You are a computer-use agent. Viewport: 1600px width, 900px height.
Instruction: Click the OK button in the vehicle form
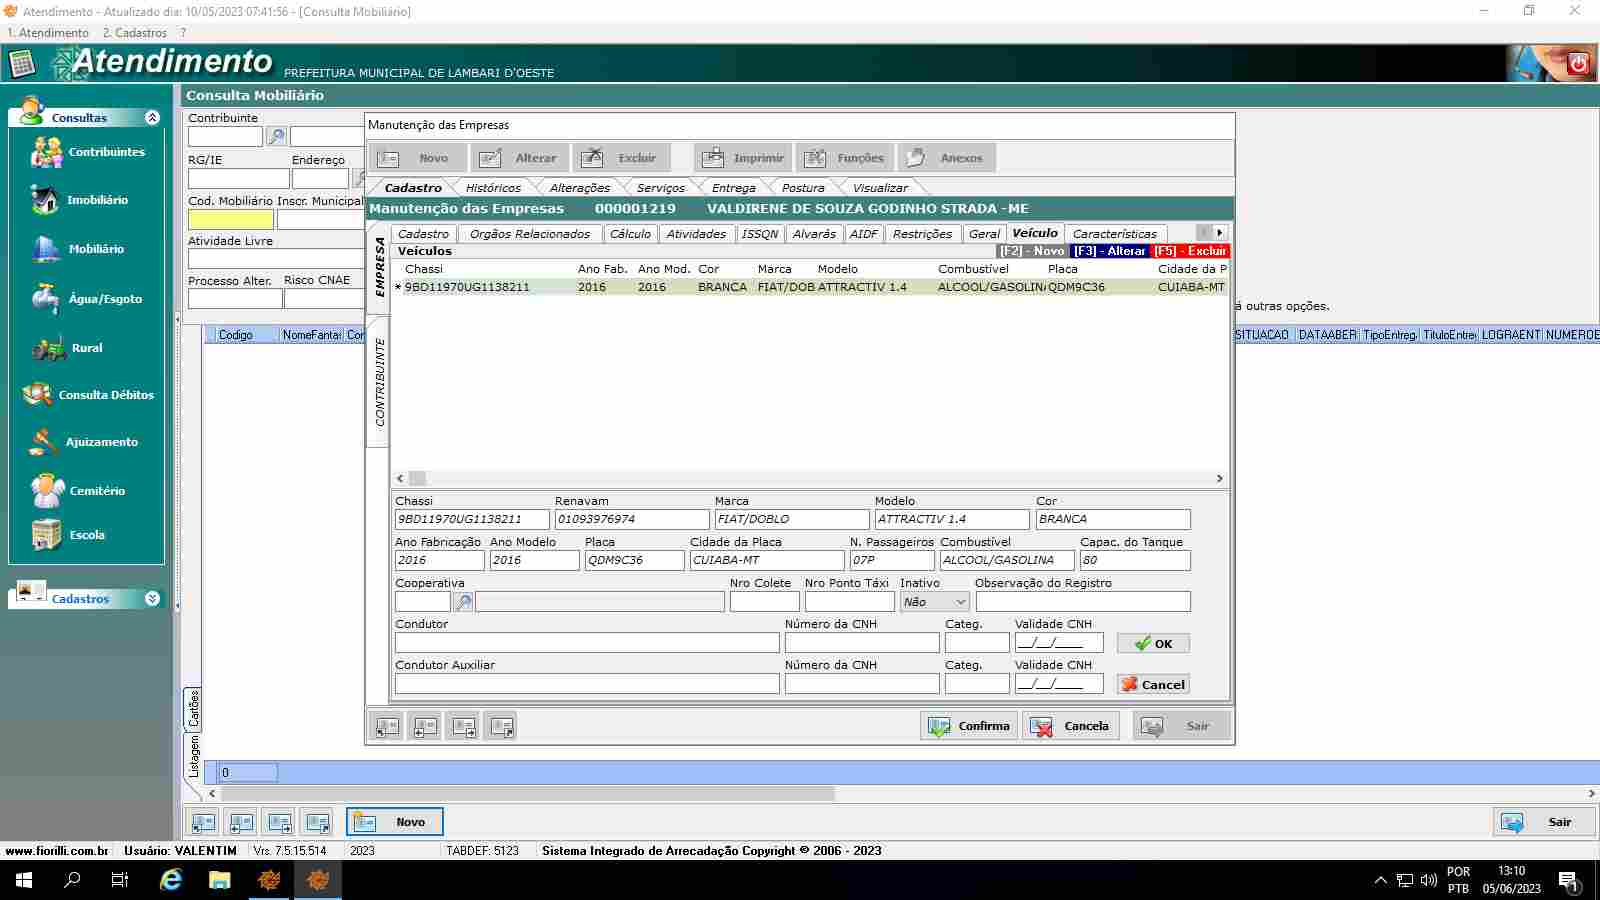(1153, 644)
